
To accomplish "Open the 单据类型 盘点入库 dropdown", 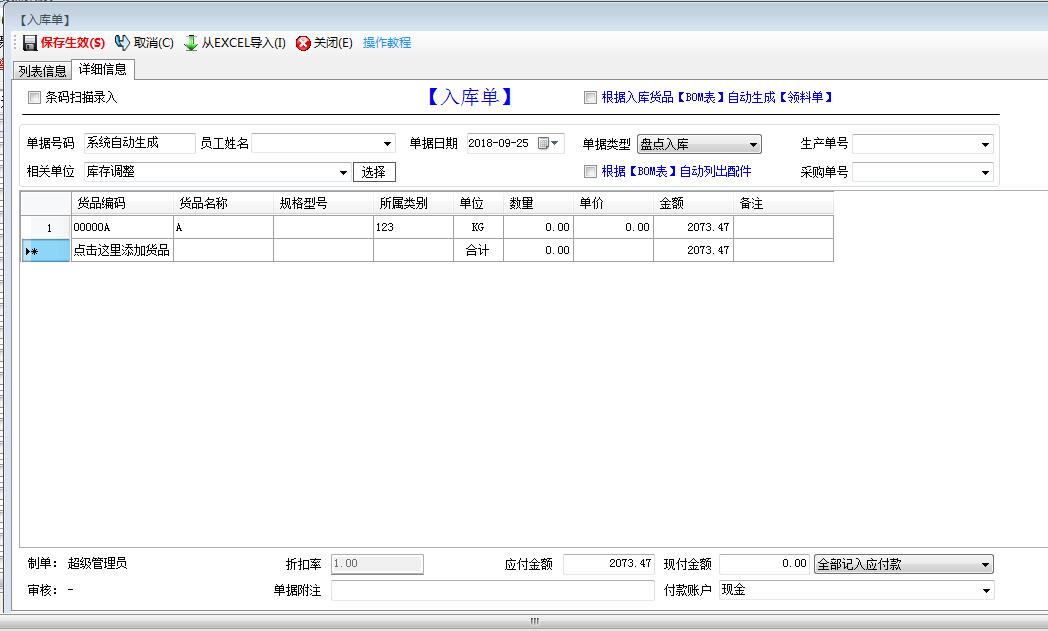I will pyautogui.click(x=753, y=145).
